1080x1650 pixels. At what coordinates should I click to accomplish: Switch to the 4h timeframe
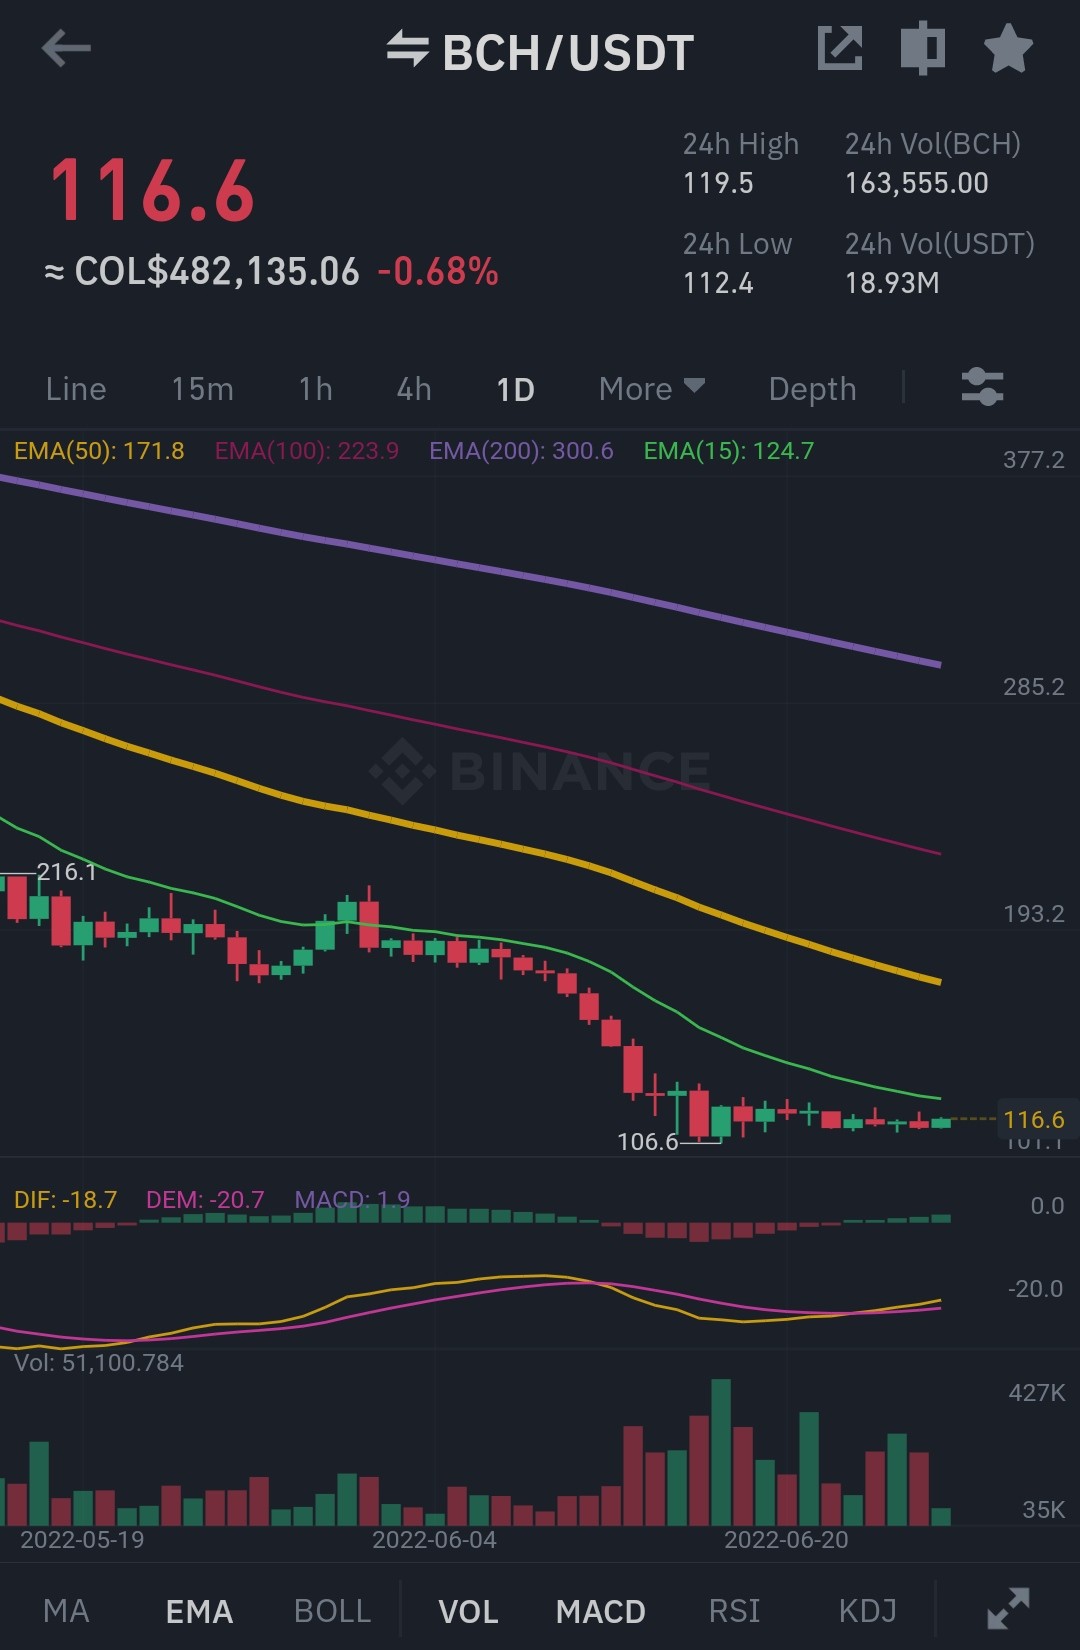click(414, 389)
